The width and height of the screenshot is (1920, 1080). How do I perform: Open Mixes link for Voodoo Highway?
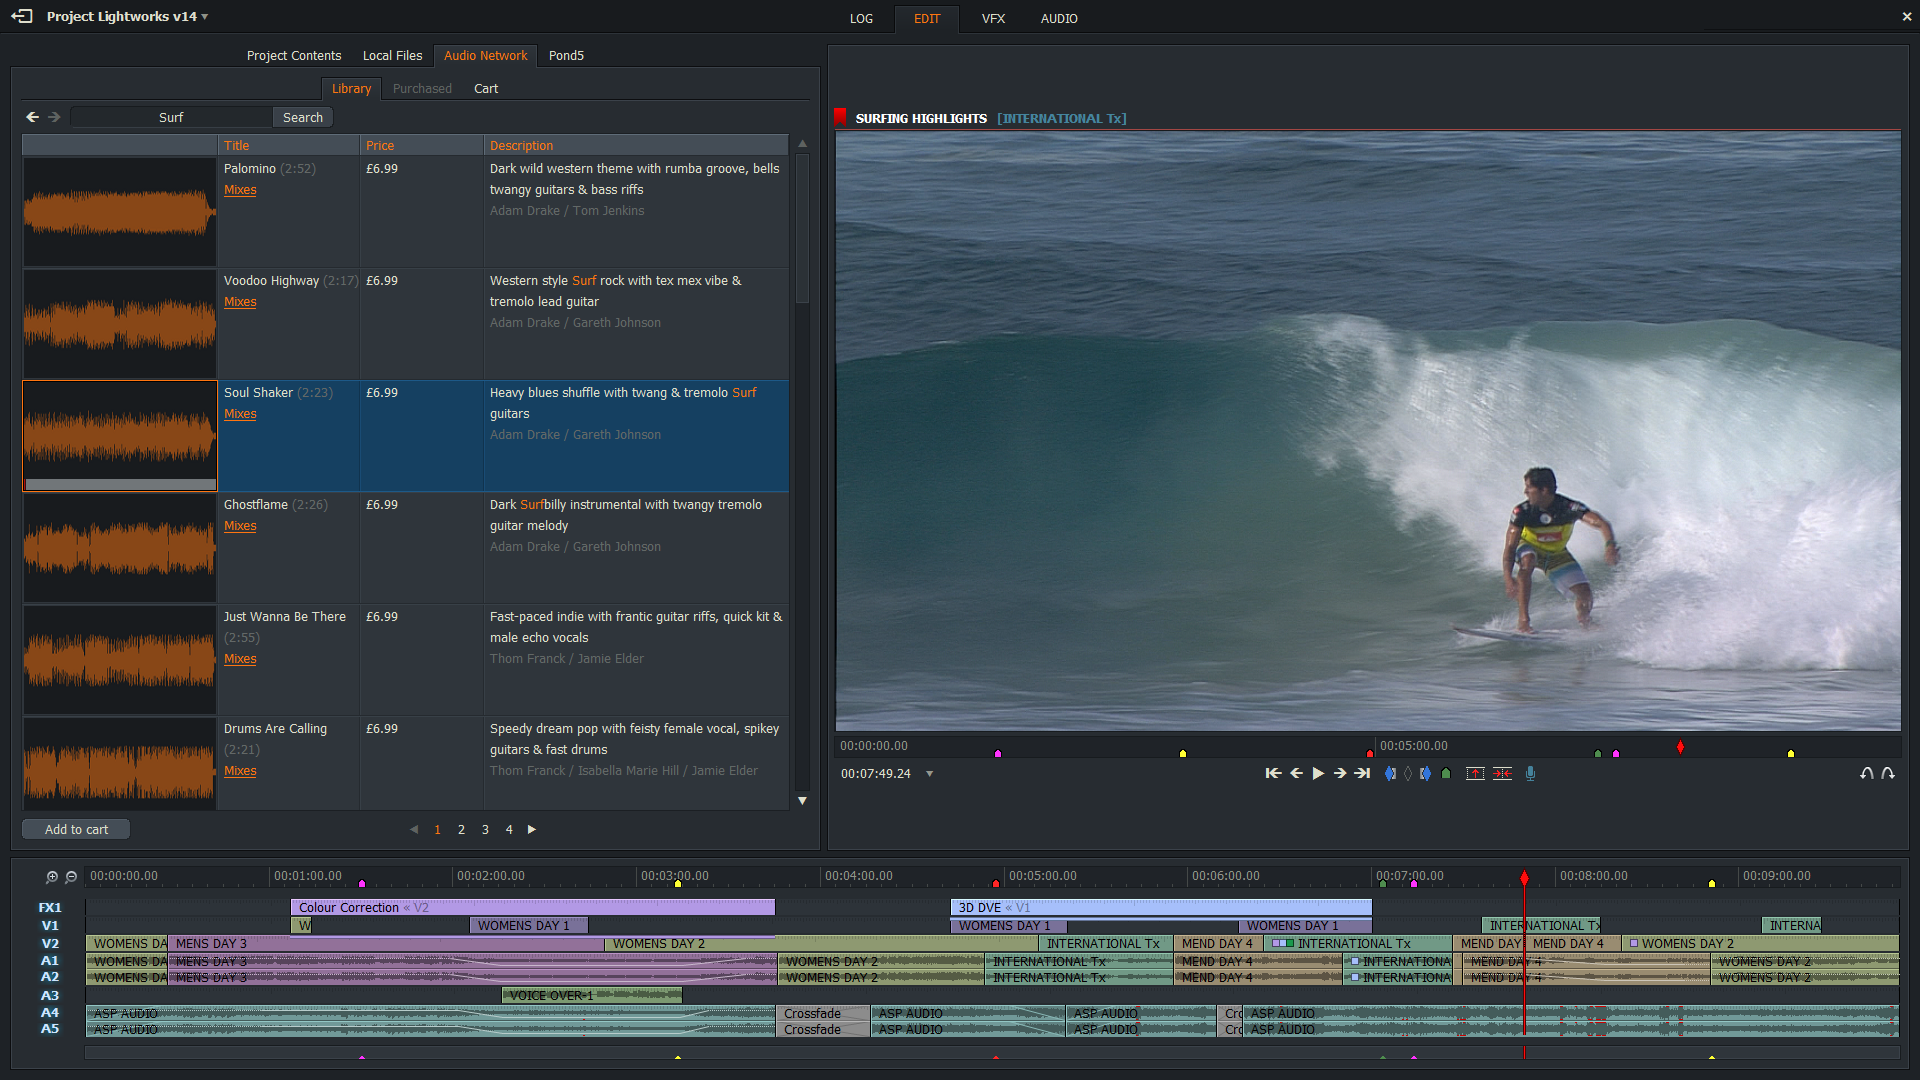240,302
